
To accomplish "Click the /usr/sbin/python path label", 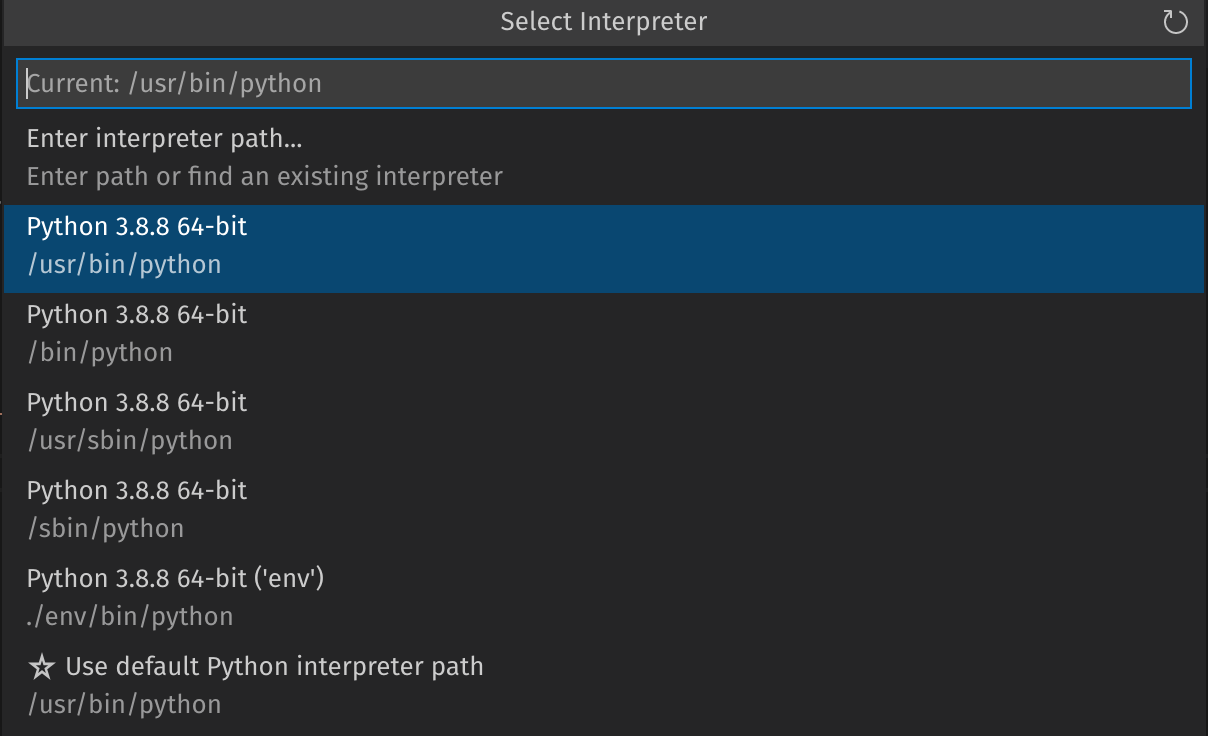I will 130,440.
